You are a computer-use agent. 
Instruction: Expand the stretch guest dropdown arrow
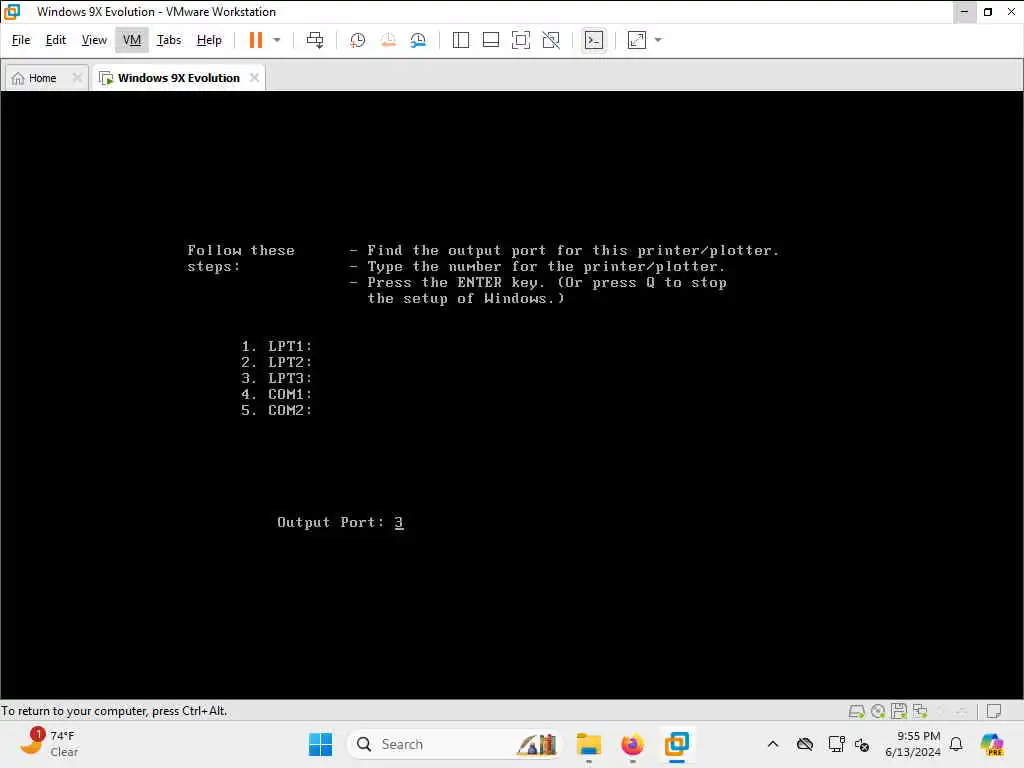(658, 40)
